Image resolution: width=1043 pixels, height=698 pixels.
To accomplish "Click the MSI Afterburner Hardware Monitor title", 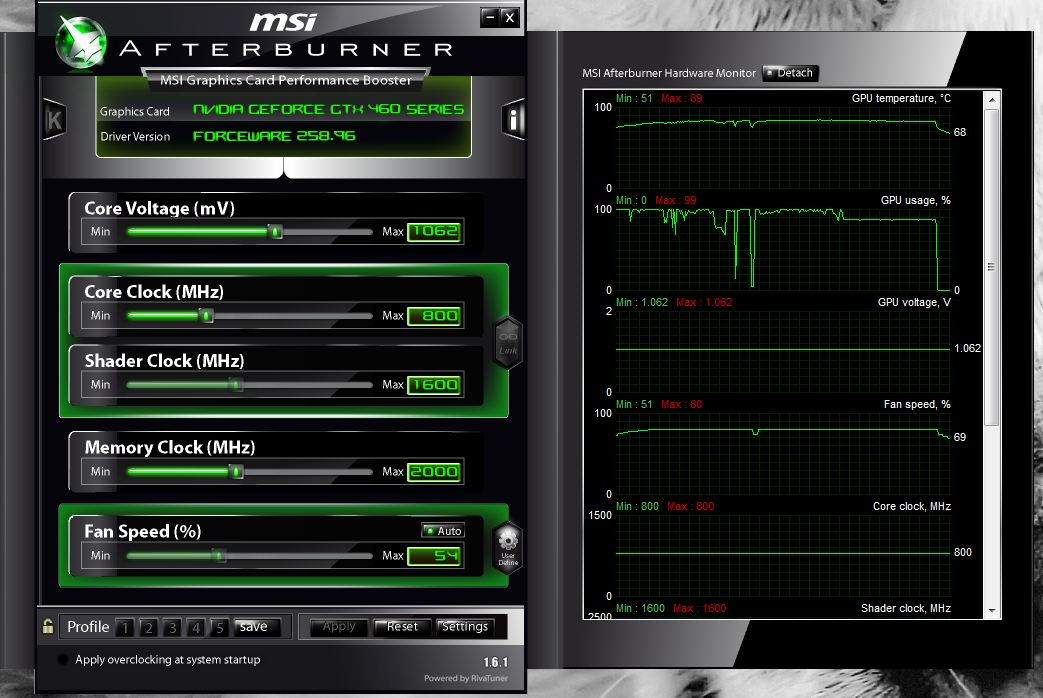I will click(669, 73).
